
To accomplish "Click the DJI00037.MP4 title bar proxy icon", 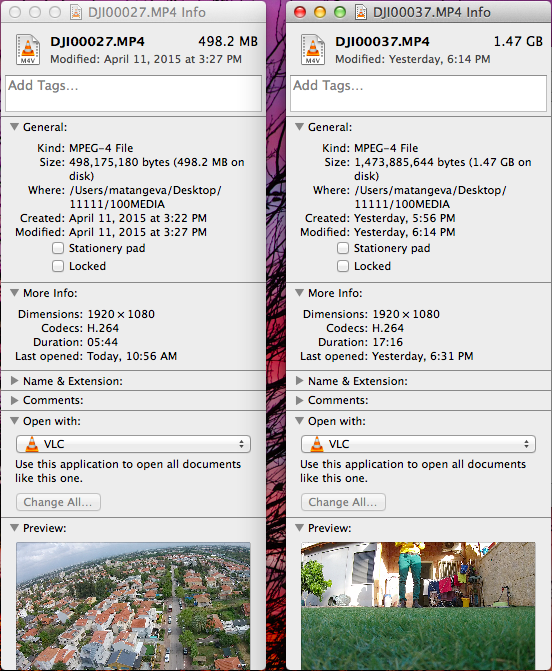I will (361, 12).
